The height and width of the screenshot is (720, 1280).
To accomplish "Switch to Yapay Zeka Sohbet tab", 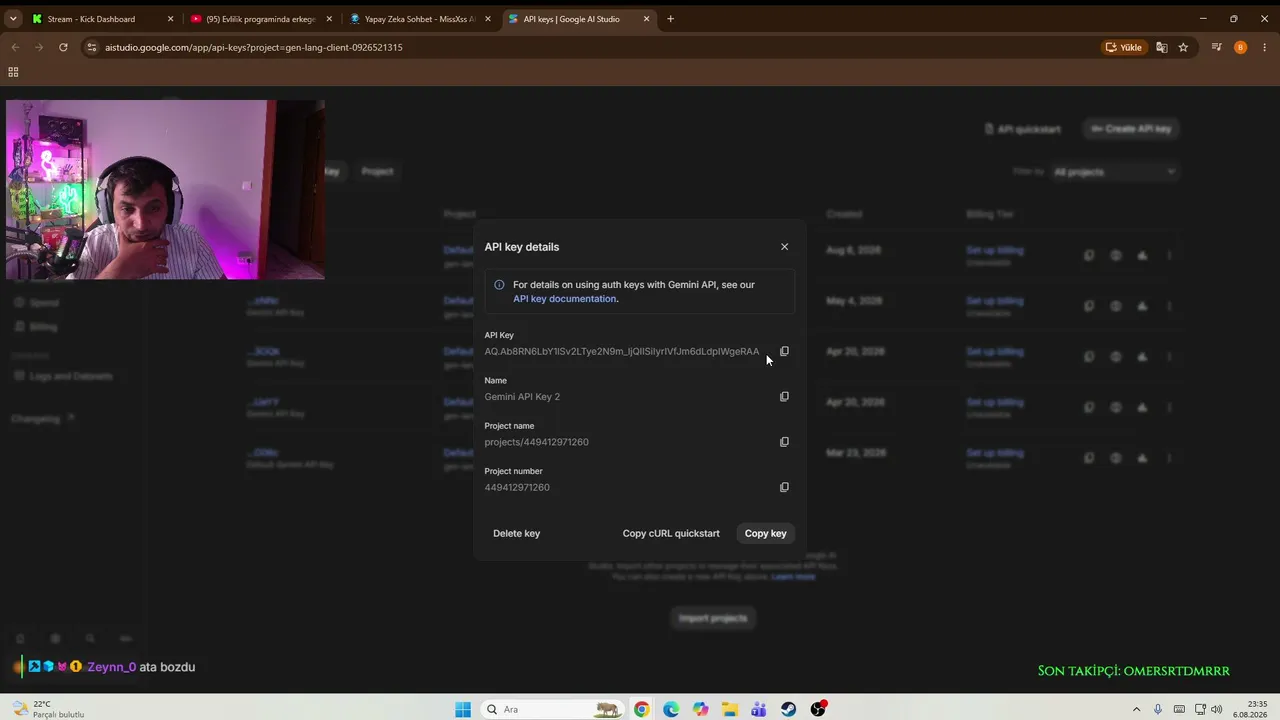I will 420,19.
